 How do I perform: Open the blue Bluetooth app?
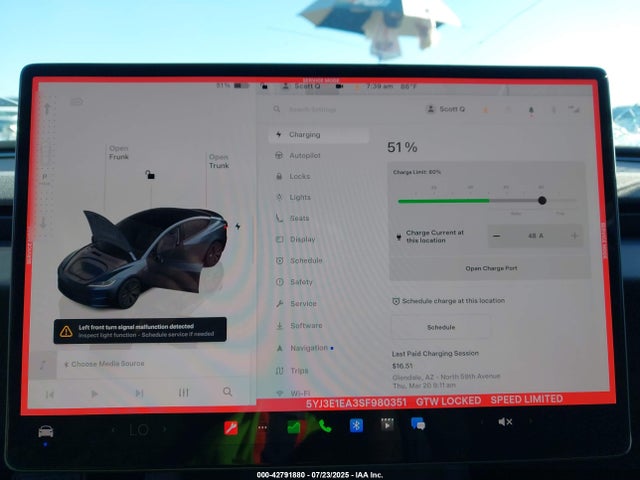tap(356, 425)
